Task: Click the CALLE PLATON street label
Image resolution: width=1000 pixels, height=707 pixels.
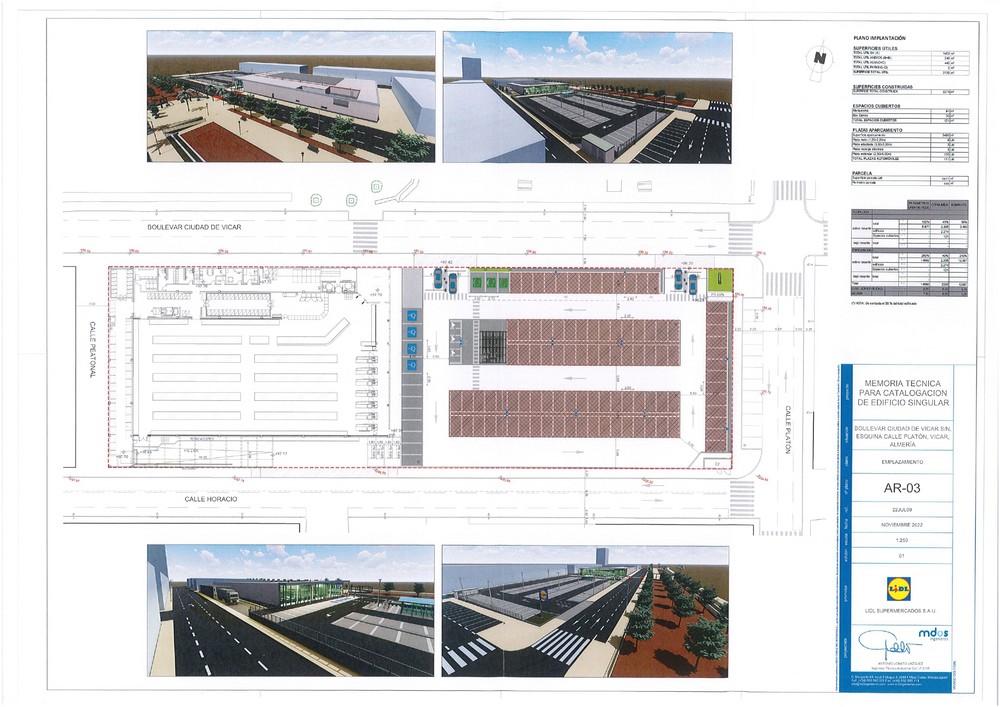Action: (787, 430)
